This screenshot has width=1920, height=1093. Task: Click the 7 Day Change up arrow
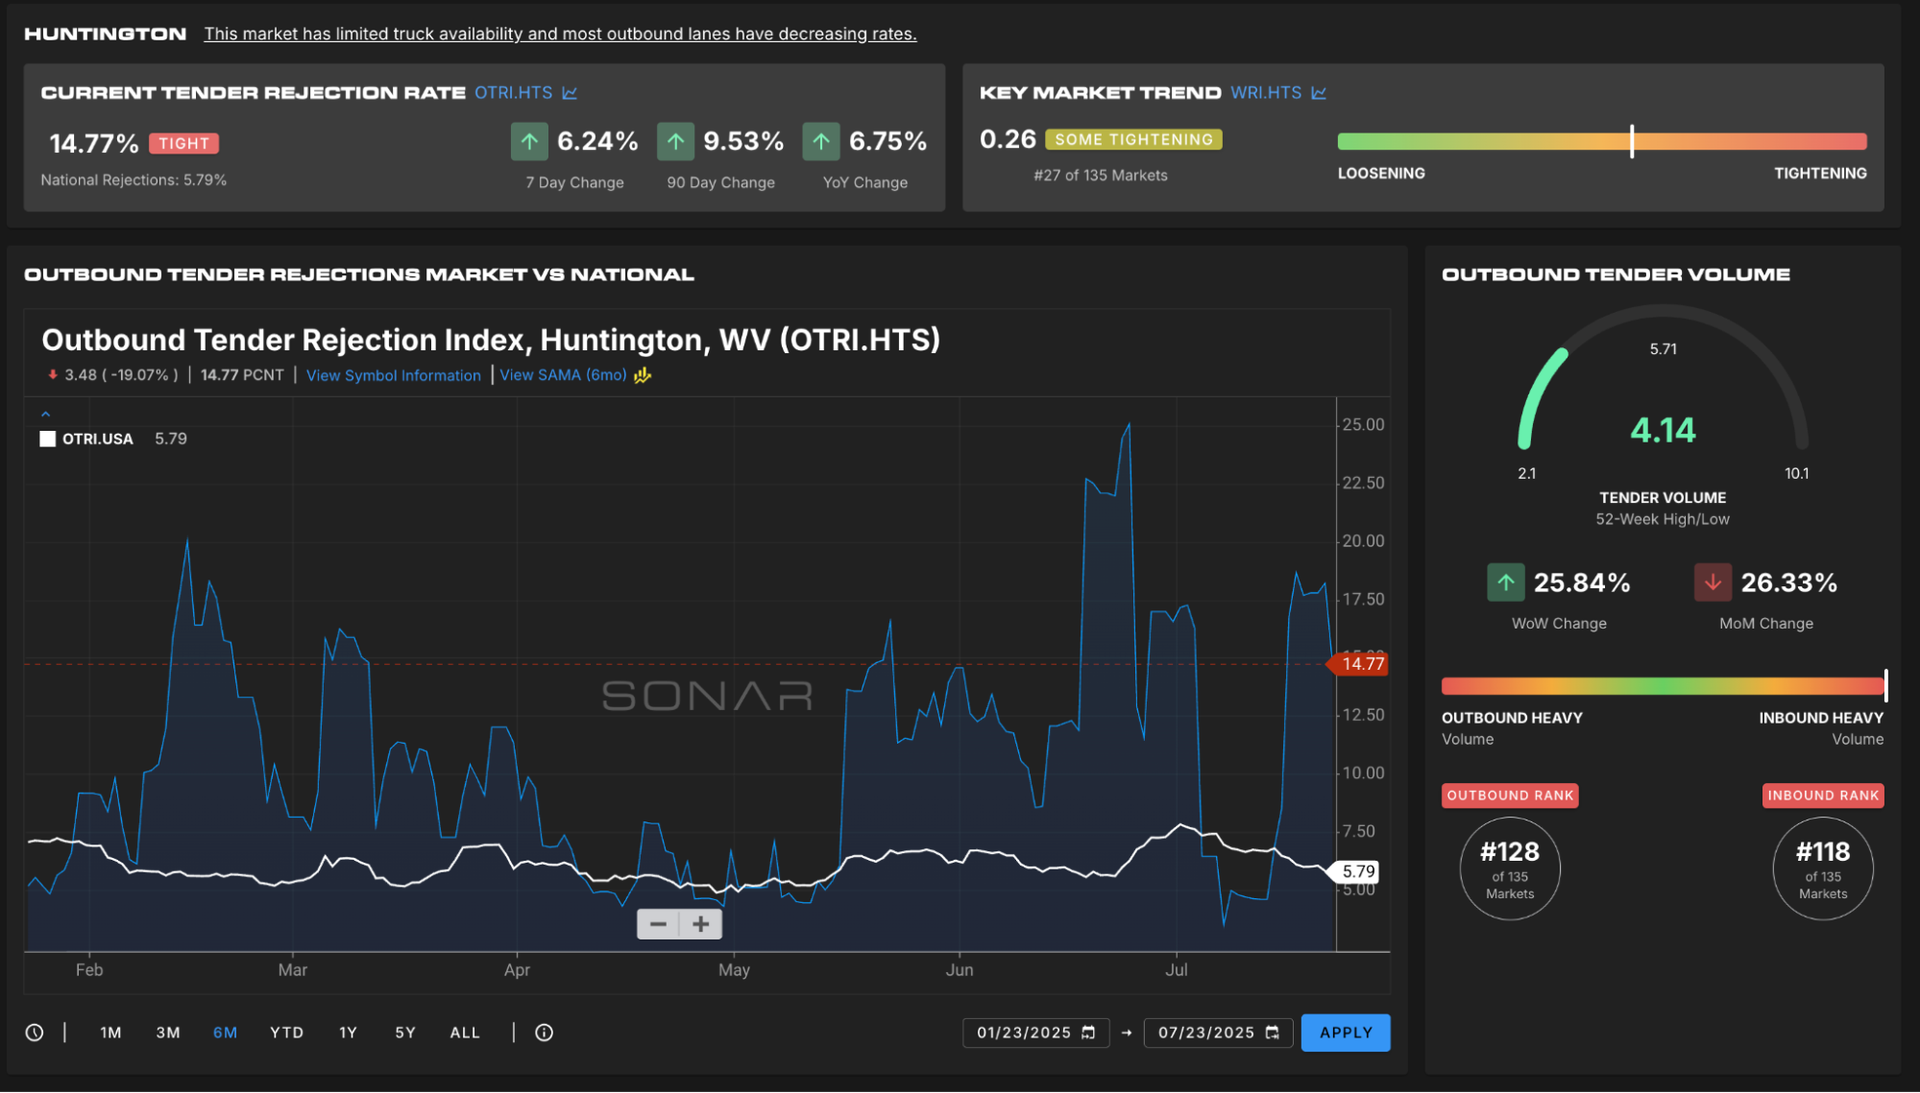pos(529,141)
